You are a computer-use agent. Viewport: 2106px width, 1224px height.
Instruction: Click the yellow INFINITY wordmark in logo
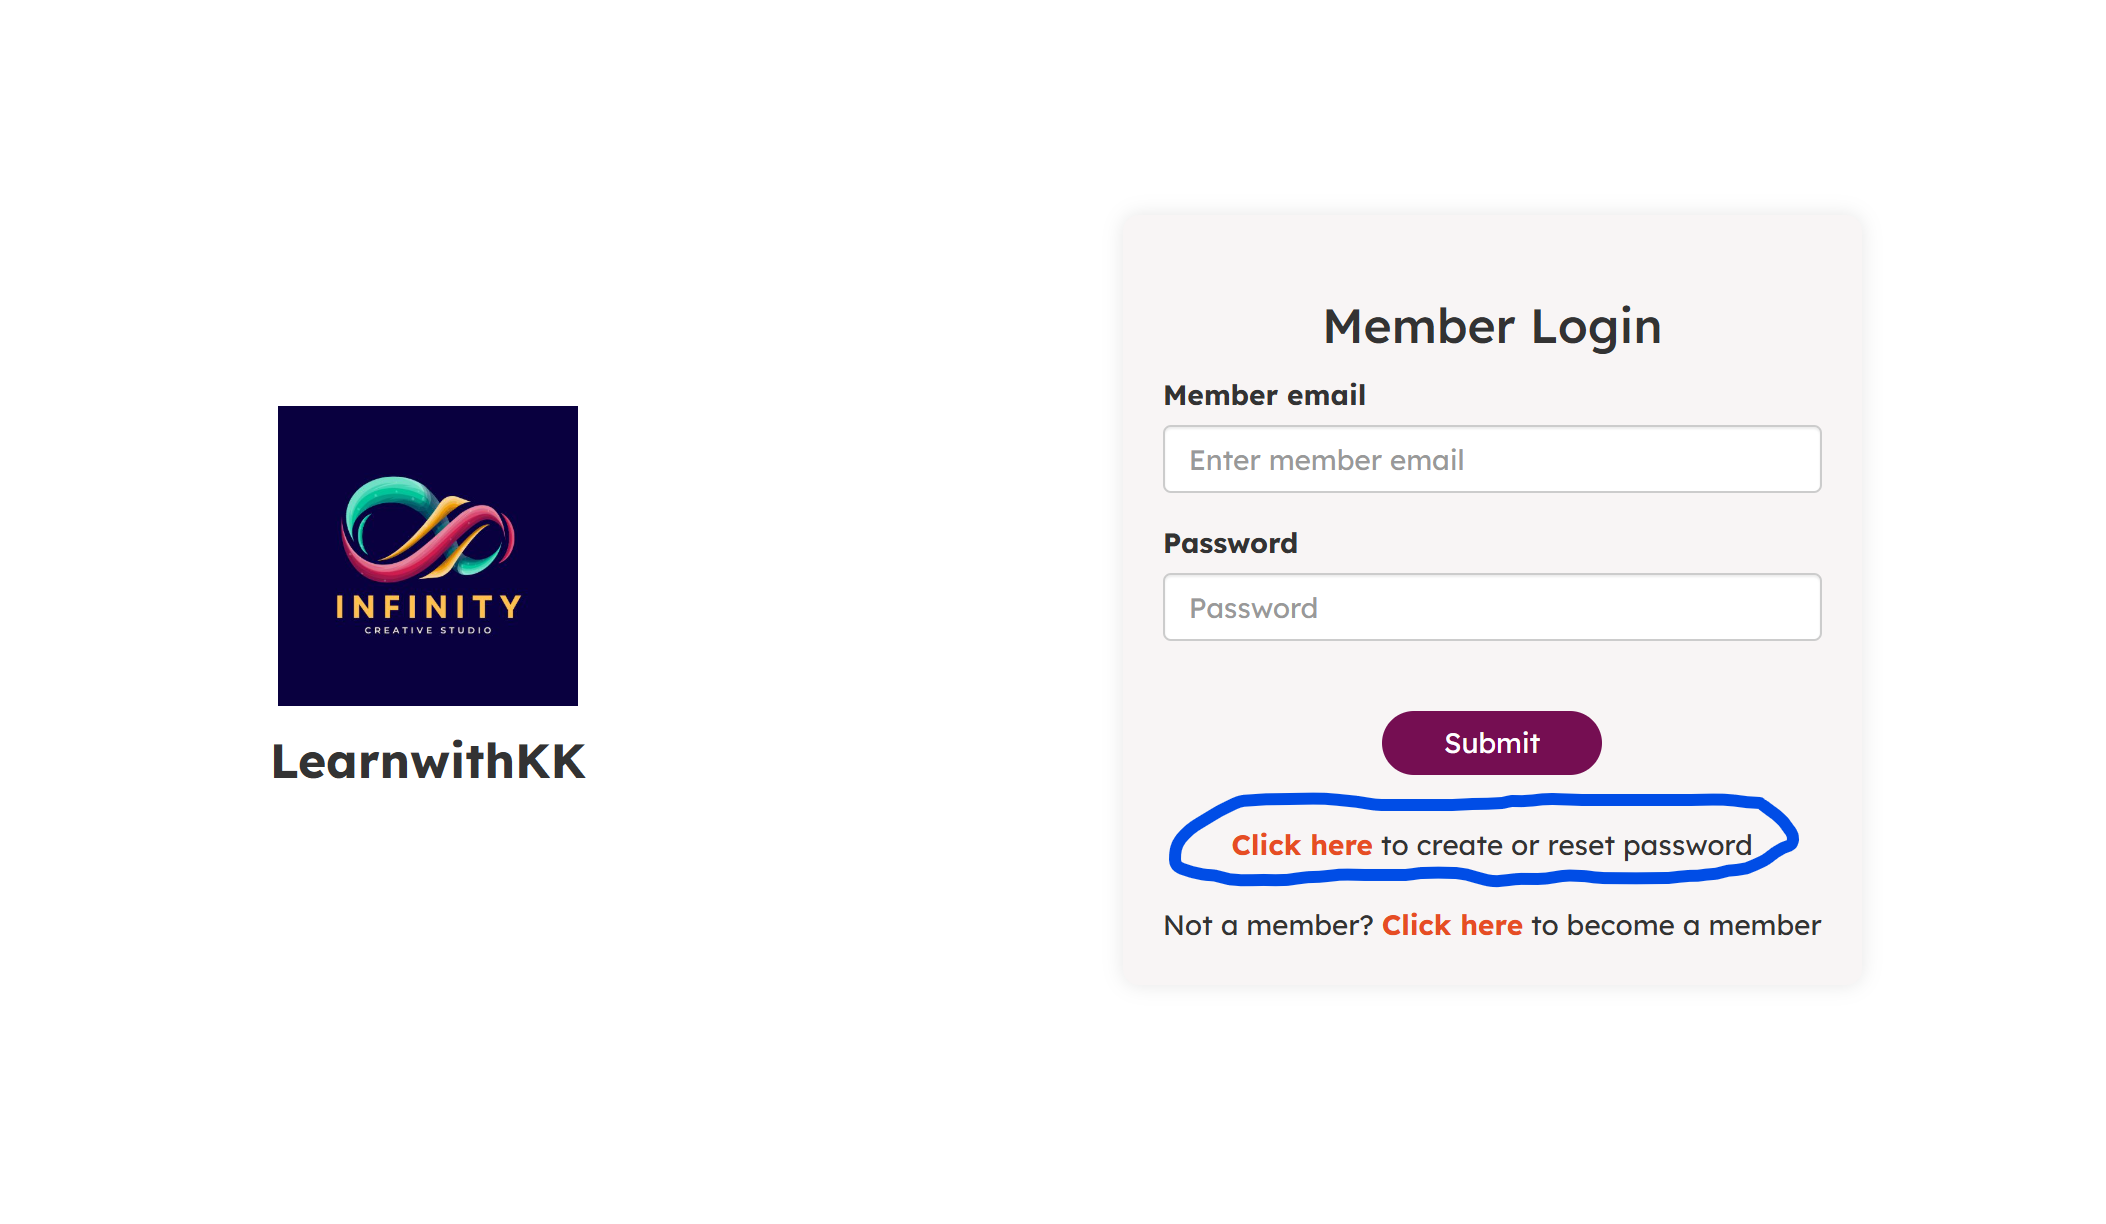click(428, 607)
